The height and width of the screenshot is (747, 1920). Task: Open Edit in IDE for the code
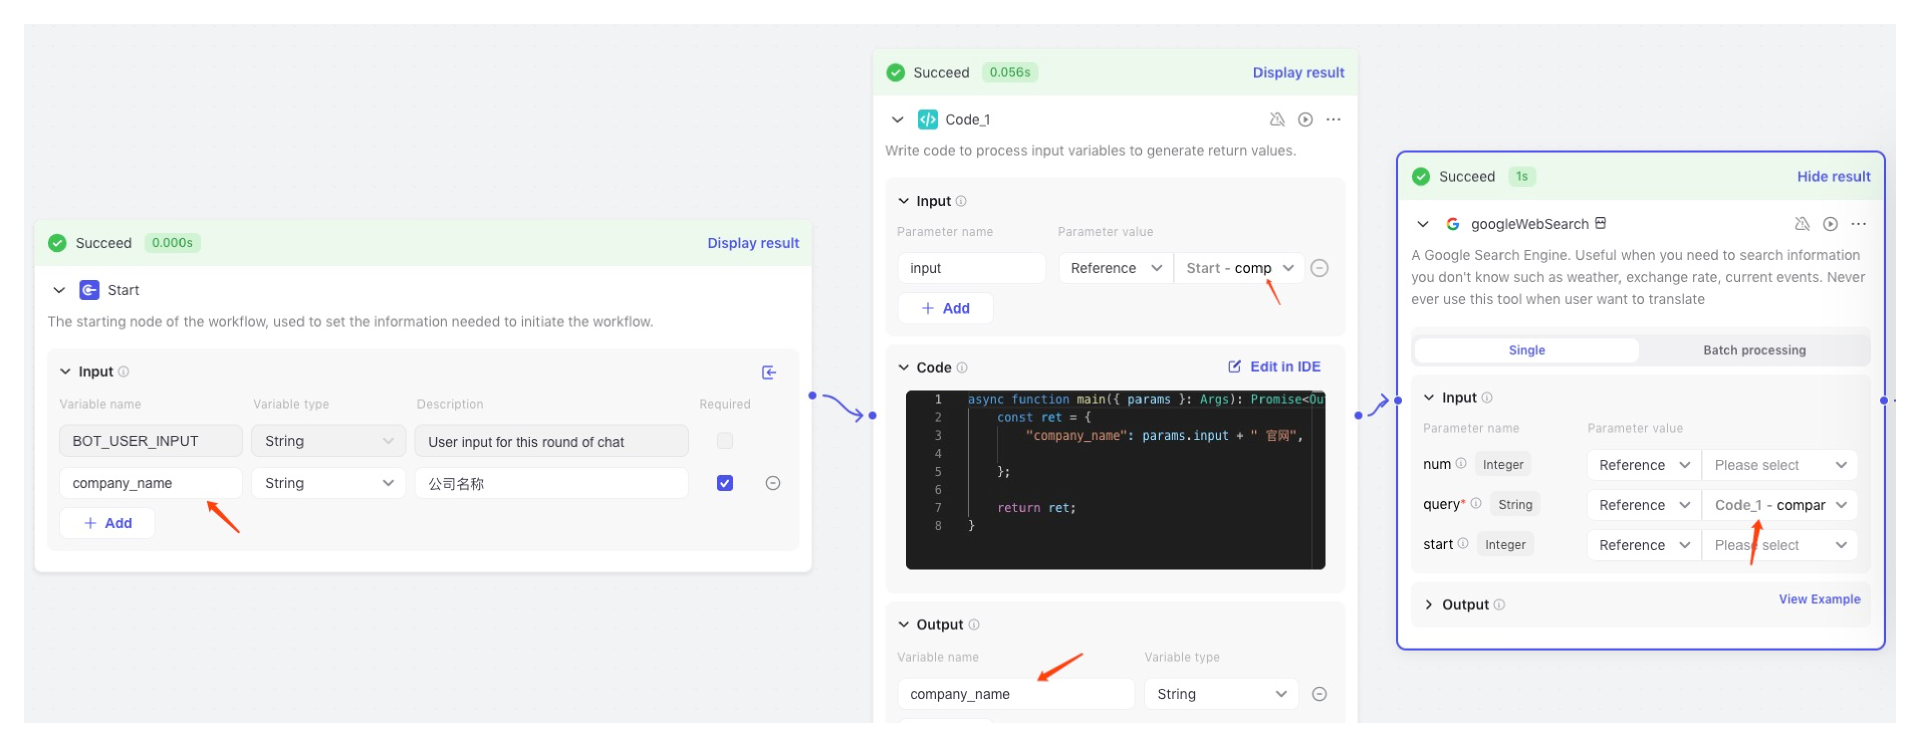click(1274, 367)
